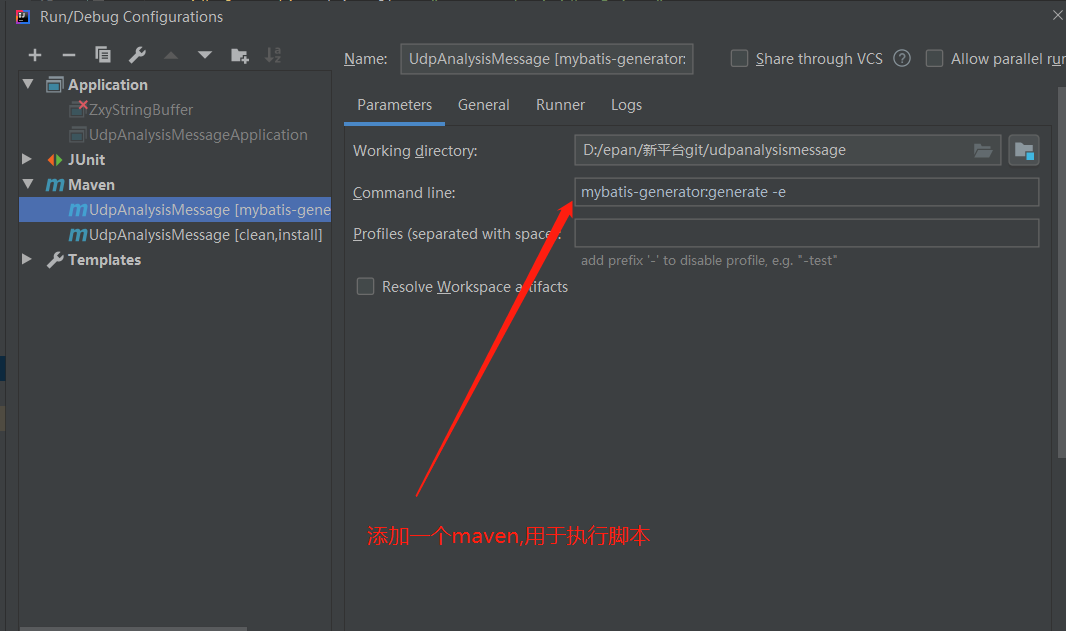
Task: Add a new configuration with plus icon
Action: click(35, 55)
